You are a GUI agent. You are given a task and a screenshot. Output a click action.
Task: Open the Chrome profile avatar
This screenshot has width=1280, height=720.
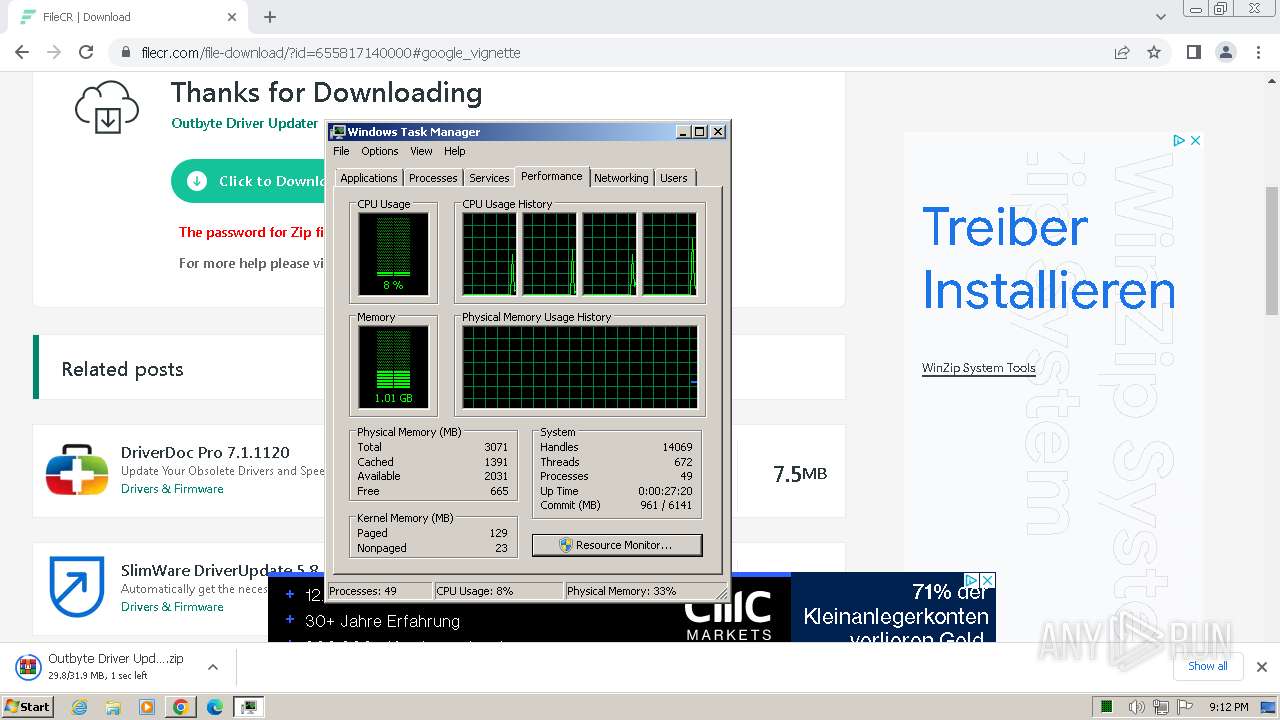[1225, 52]
